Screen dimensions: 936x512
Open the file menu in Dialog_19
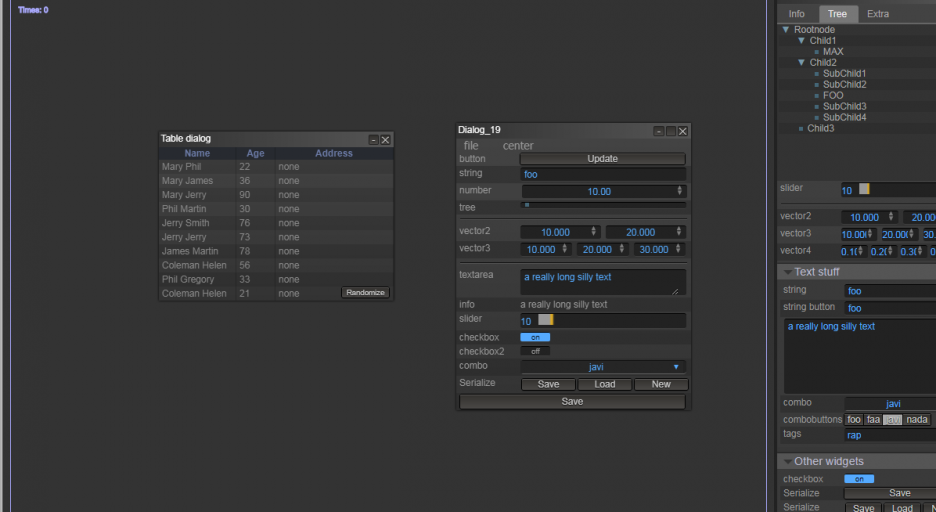(x=471, y=146)
